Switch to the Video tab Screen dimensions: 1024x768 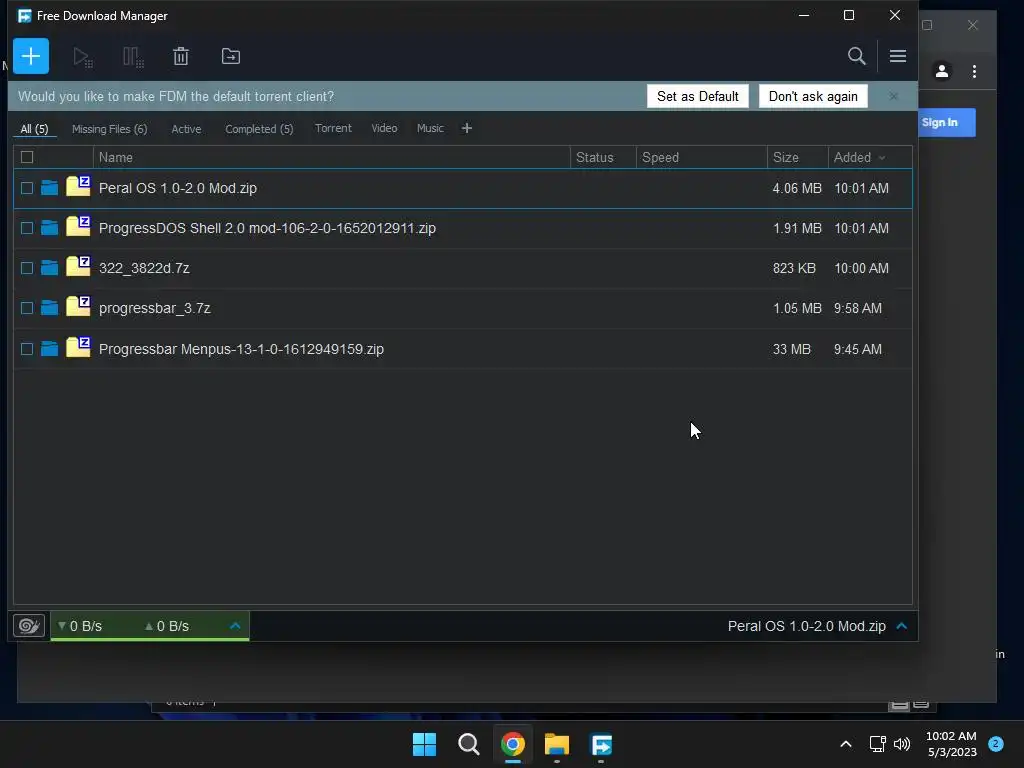pos(384,128)
